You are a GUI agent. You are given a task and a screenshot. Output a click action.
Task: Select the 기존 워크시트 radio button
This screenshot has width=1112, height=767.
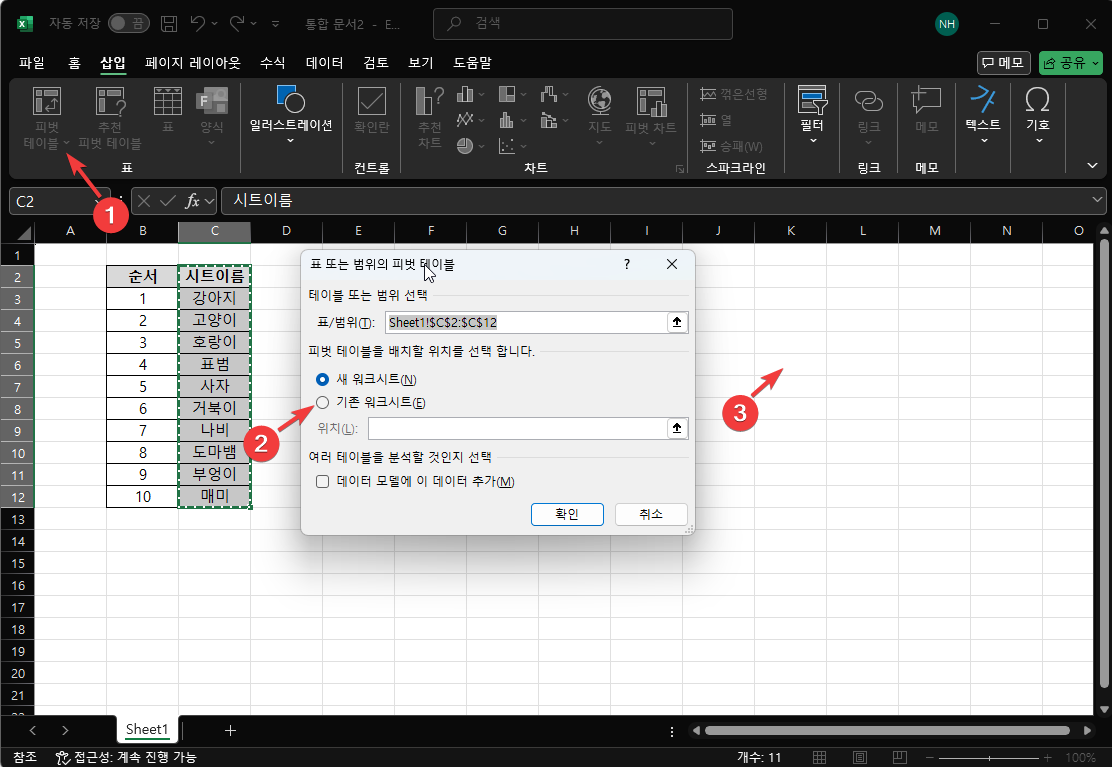coord(322,402)
